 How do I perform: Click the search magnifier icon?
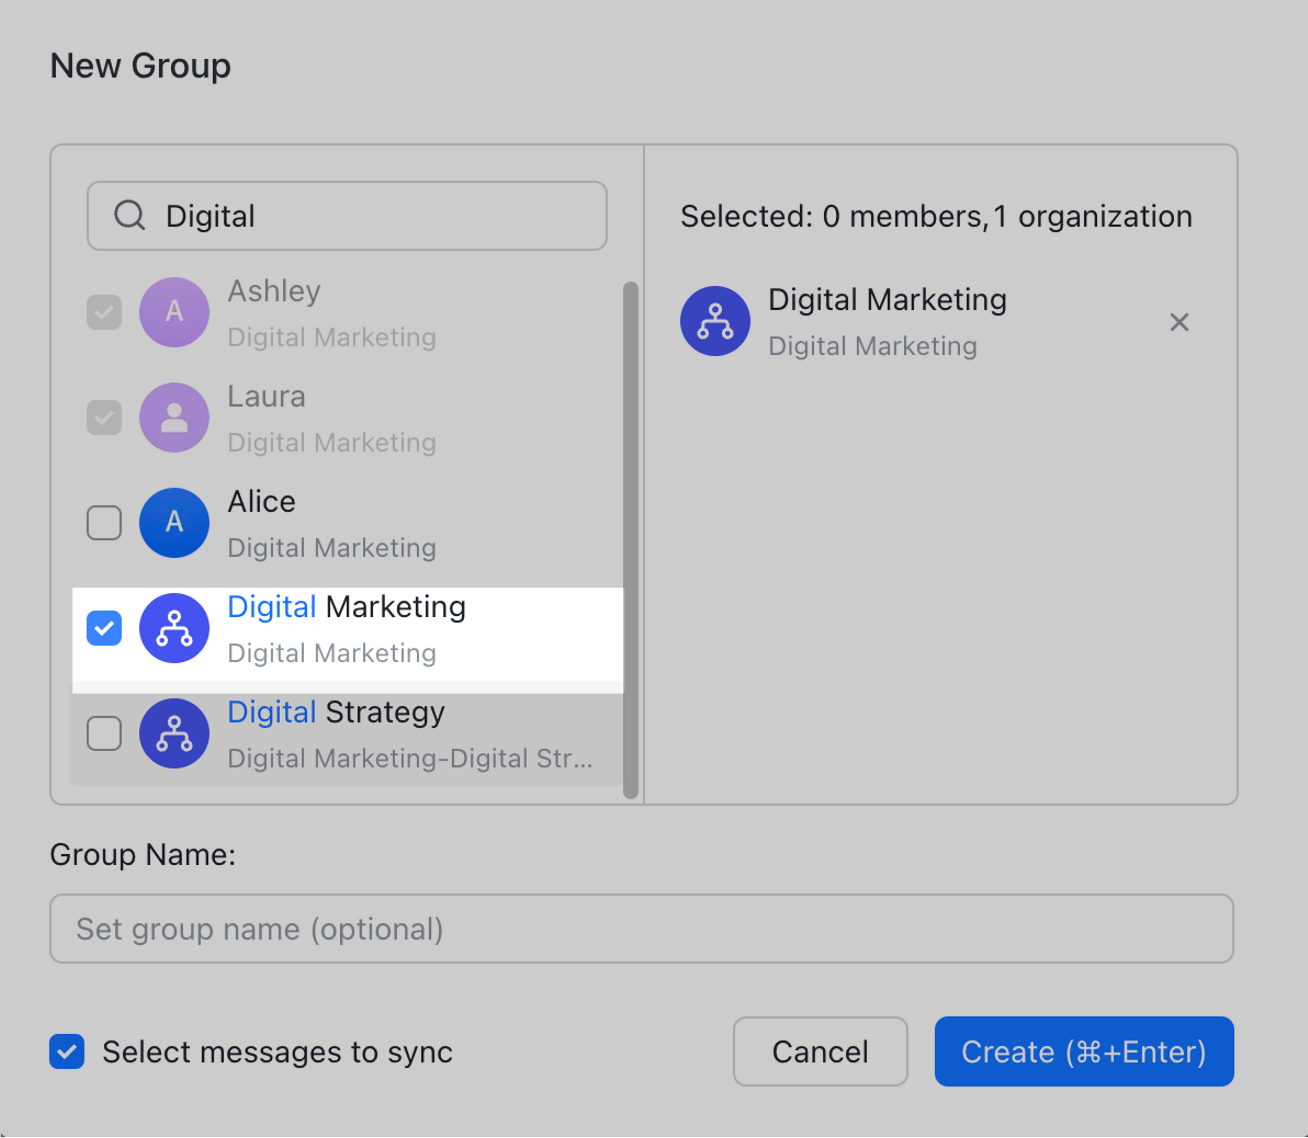(130, 215)
